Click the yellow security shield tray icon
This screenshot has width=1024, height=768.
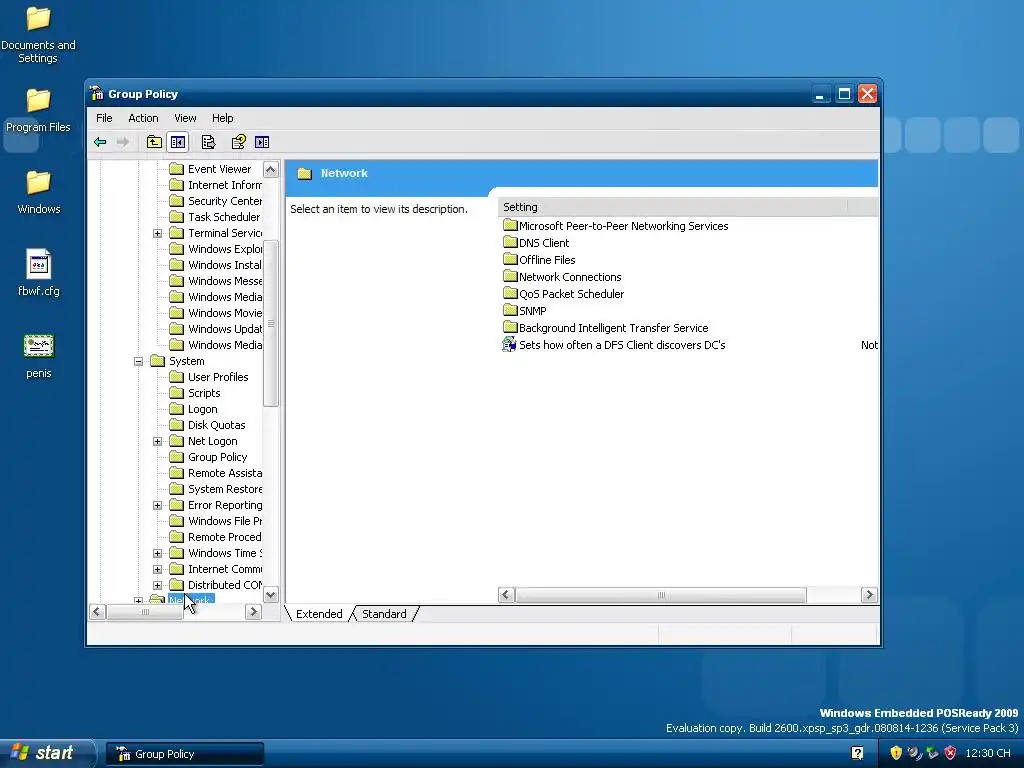896,753
